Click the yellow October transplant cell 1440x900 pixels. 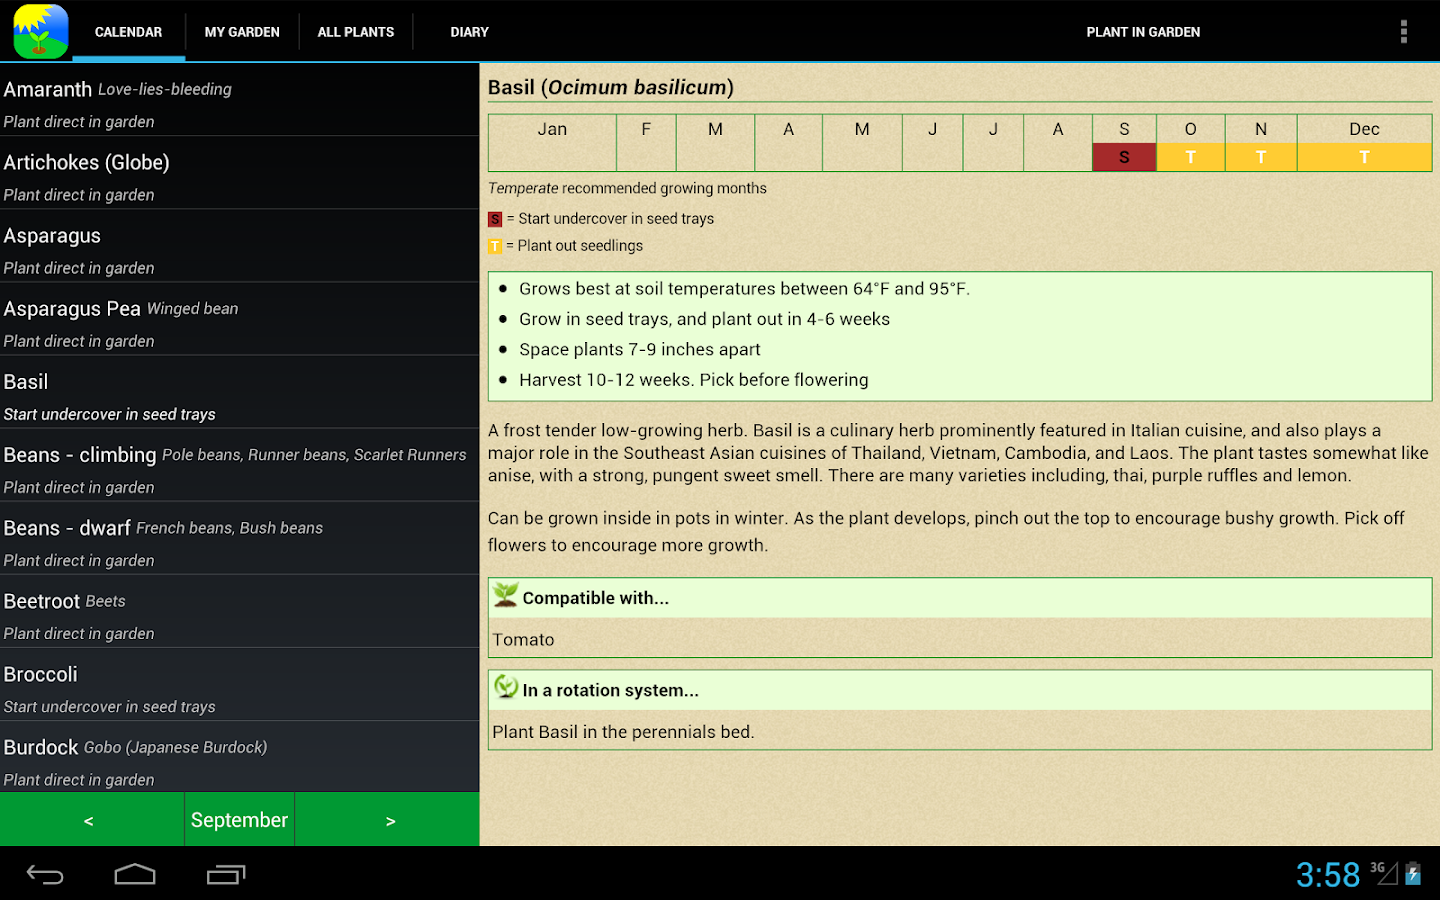(x=1190, y=157)
